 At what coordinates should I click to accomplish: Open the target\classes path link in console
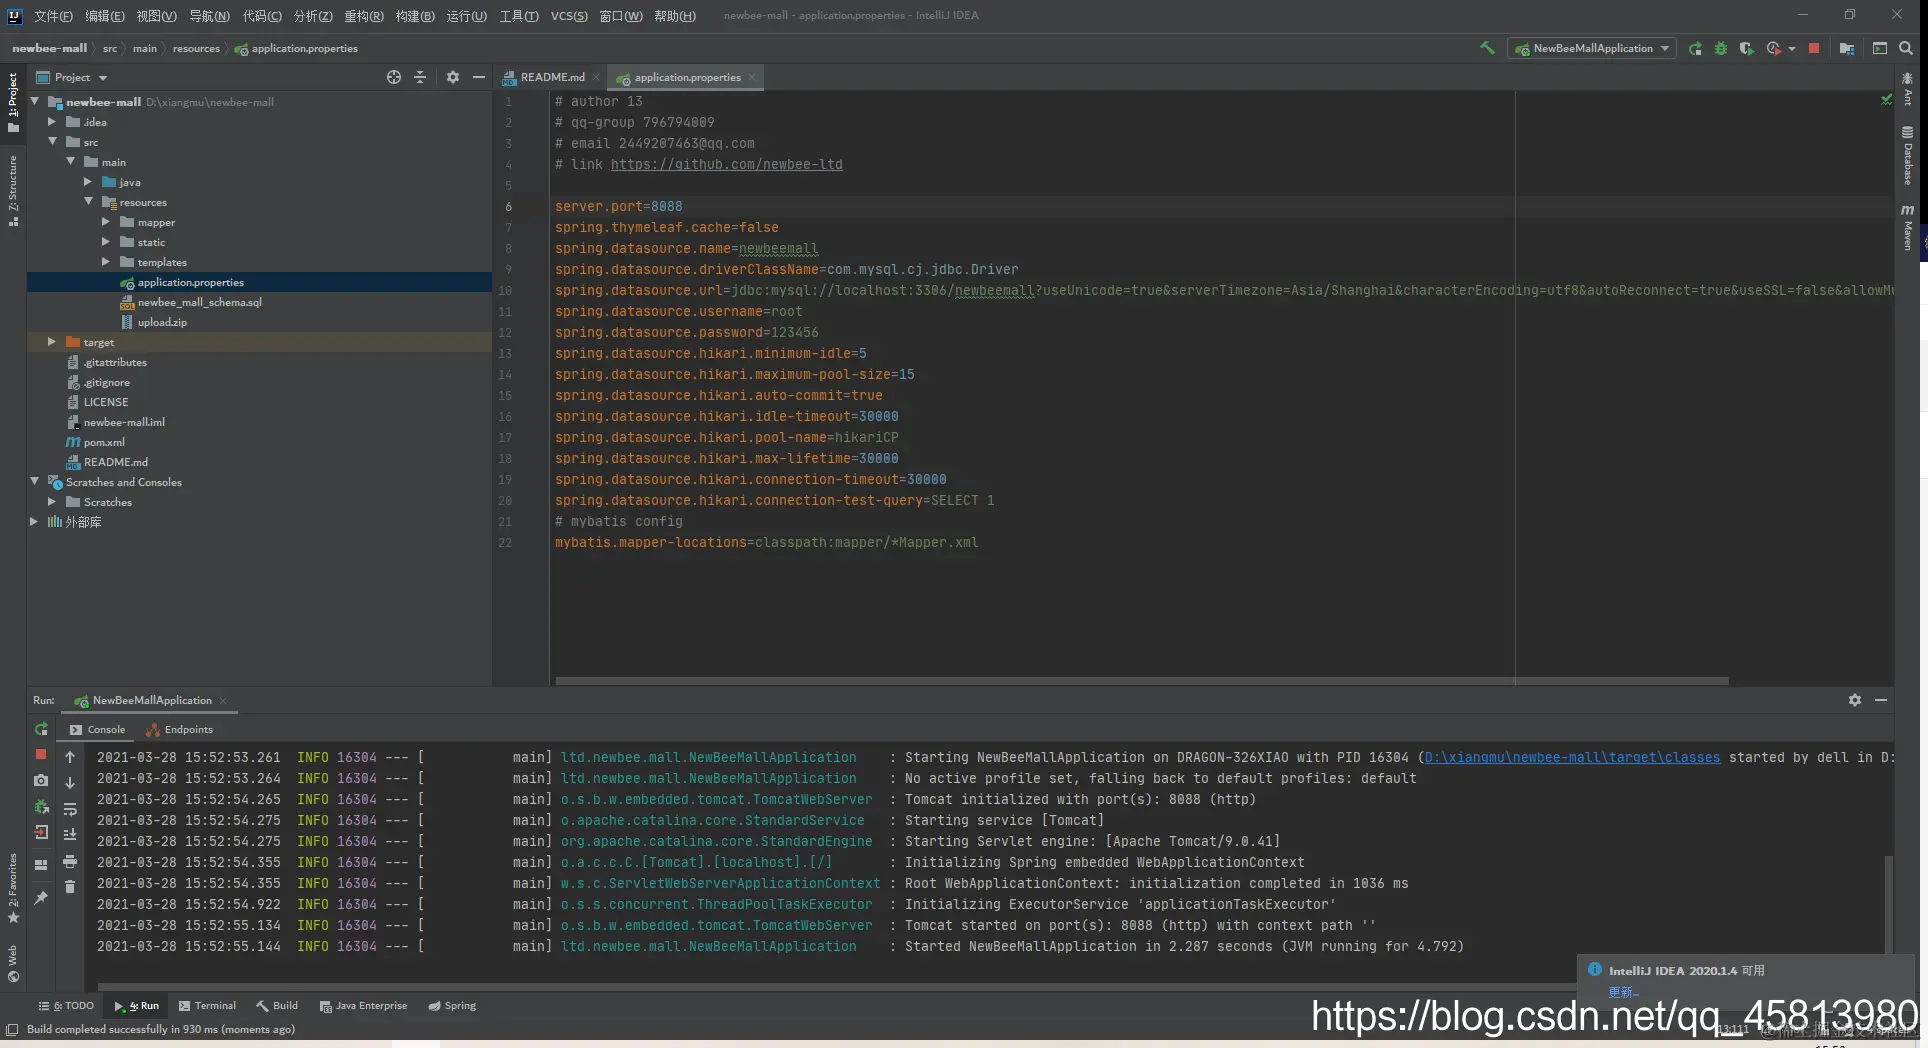point(1572,757)
